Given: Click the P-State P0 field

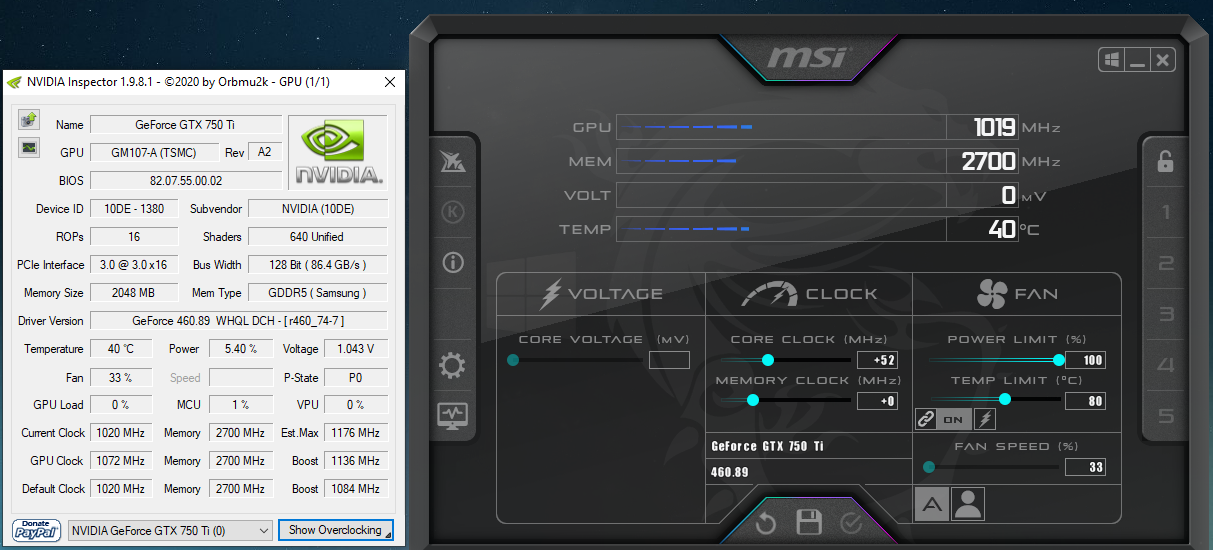Looking at the screenshot, I should [x=356, y=378].
